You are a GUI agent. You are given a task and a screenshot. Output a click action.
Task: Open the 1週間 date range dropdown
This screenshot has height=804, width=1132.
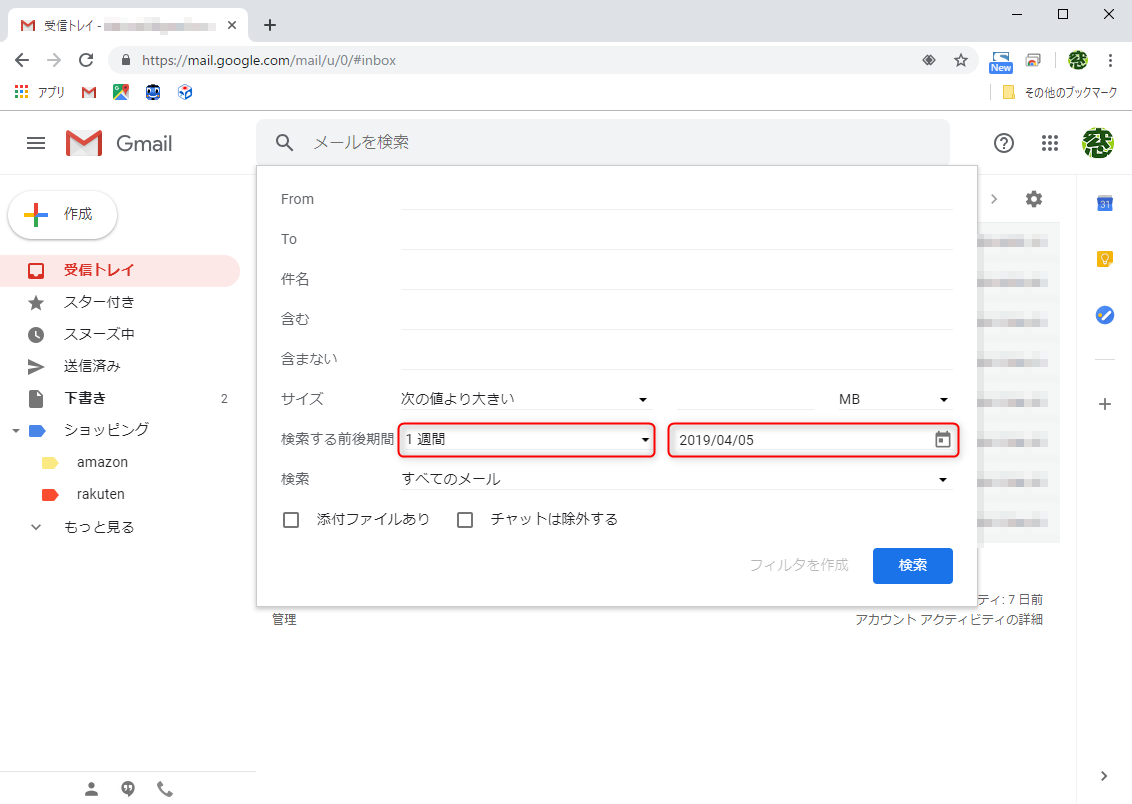[x=526, y=439]
